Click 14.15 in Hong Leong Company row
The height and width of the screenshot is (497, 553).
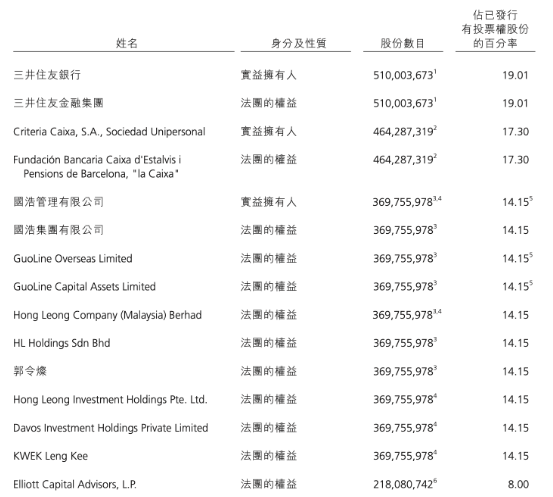click(x=516, y=315)
